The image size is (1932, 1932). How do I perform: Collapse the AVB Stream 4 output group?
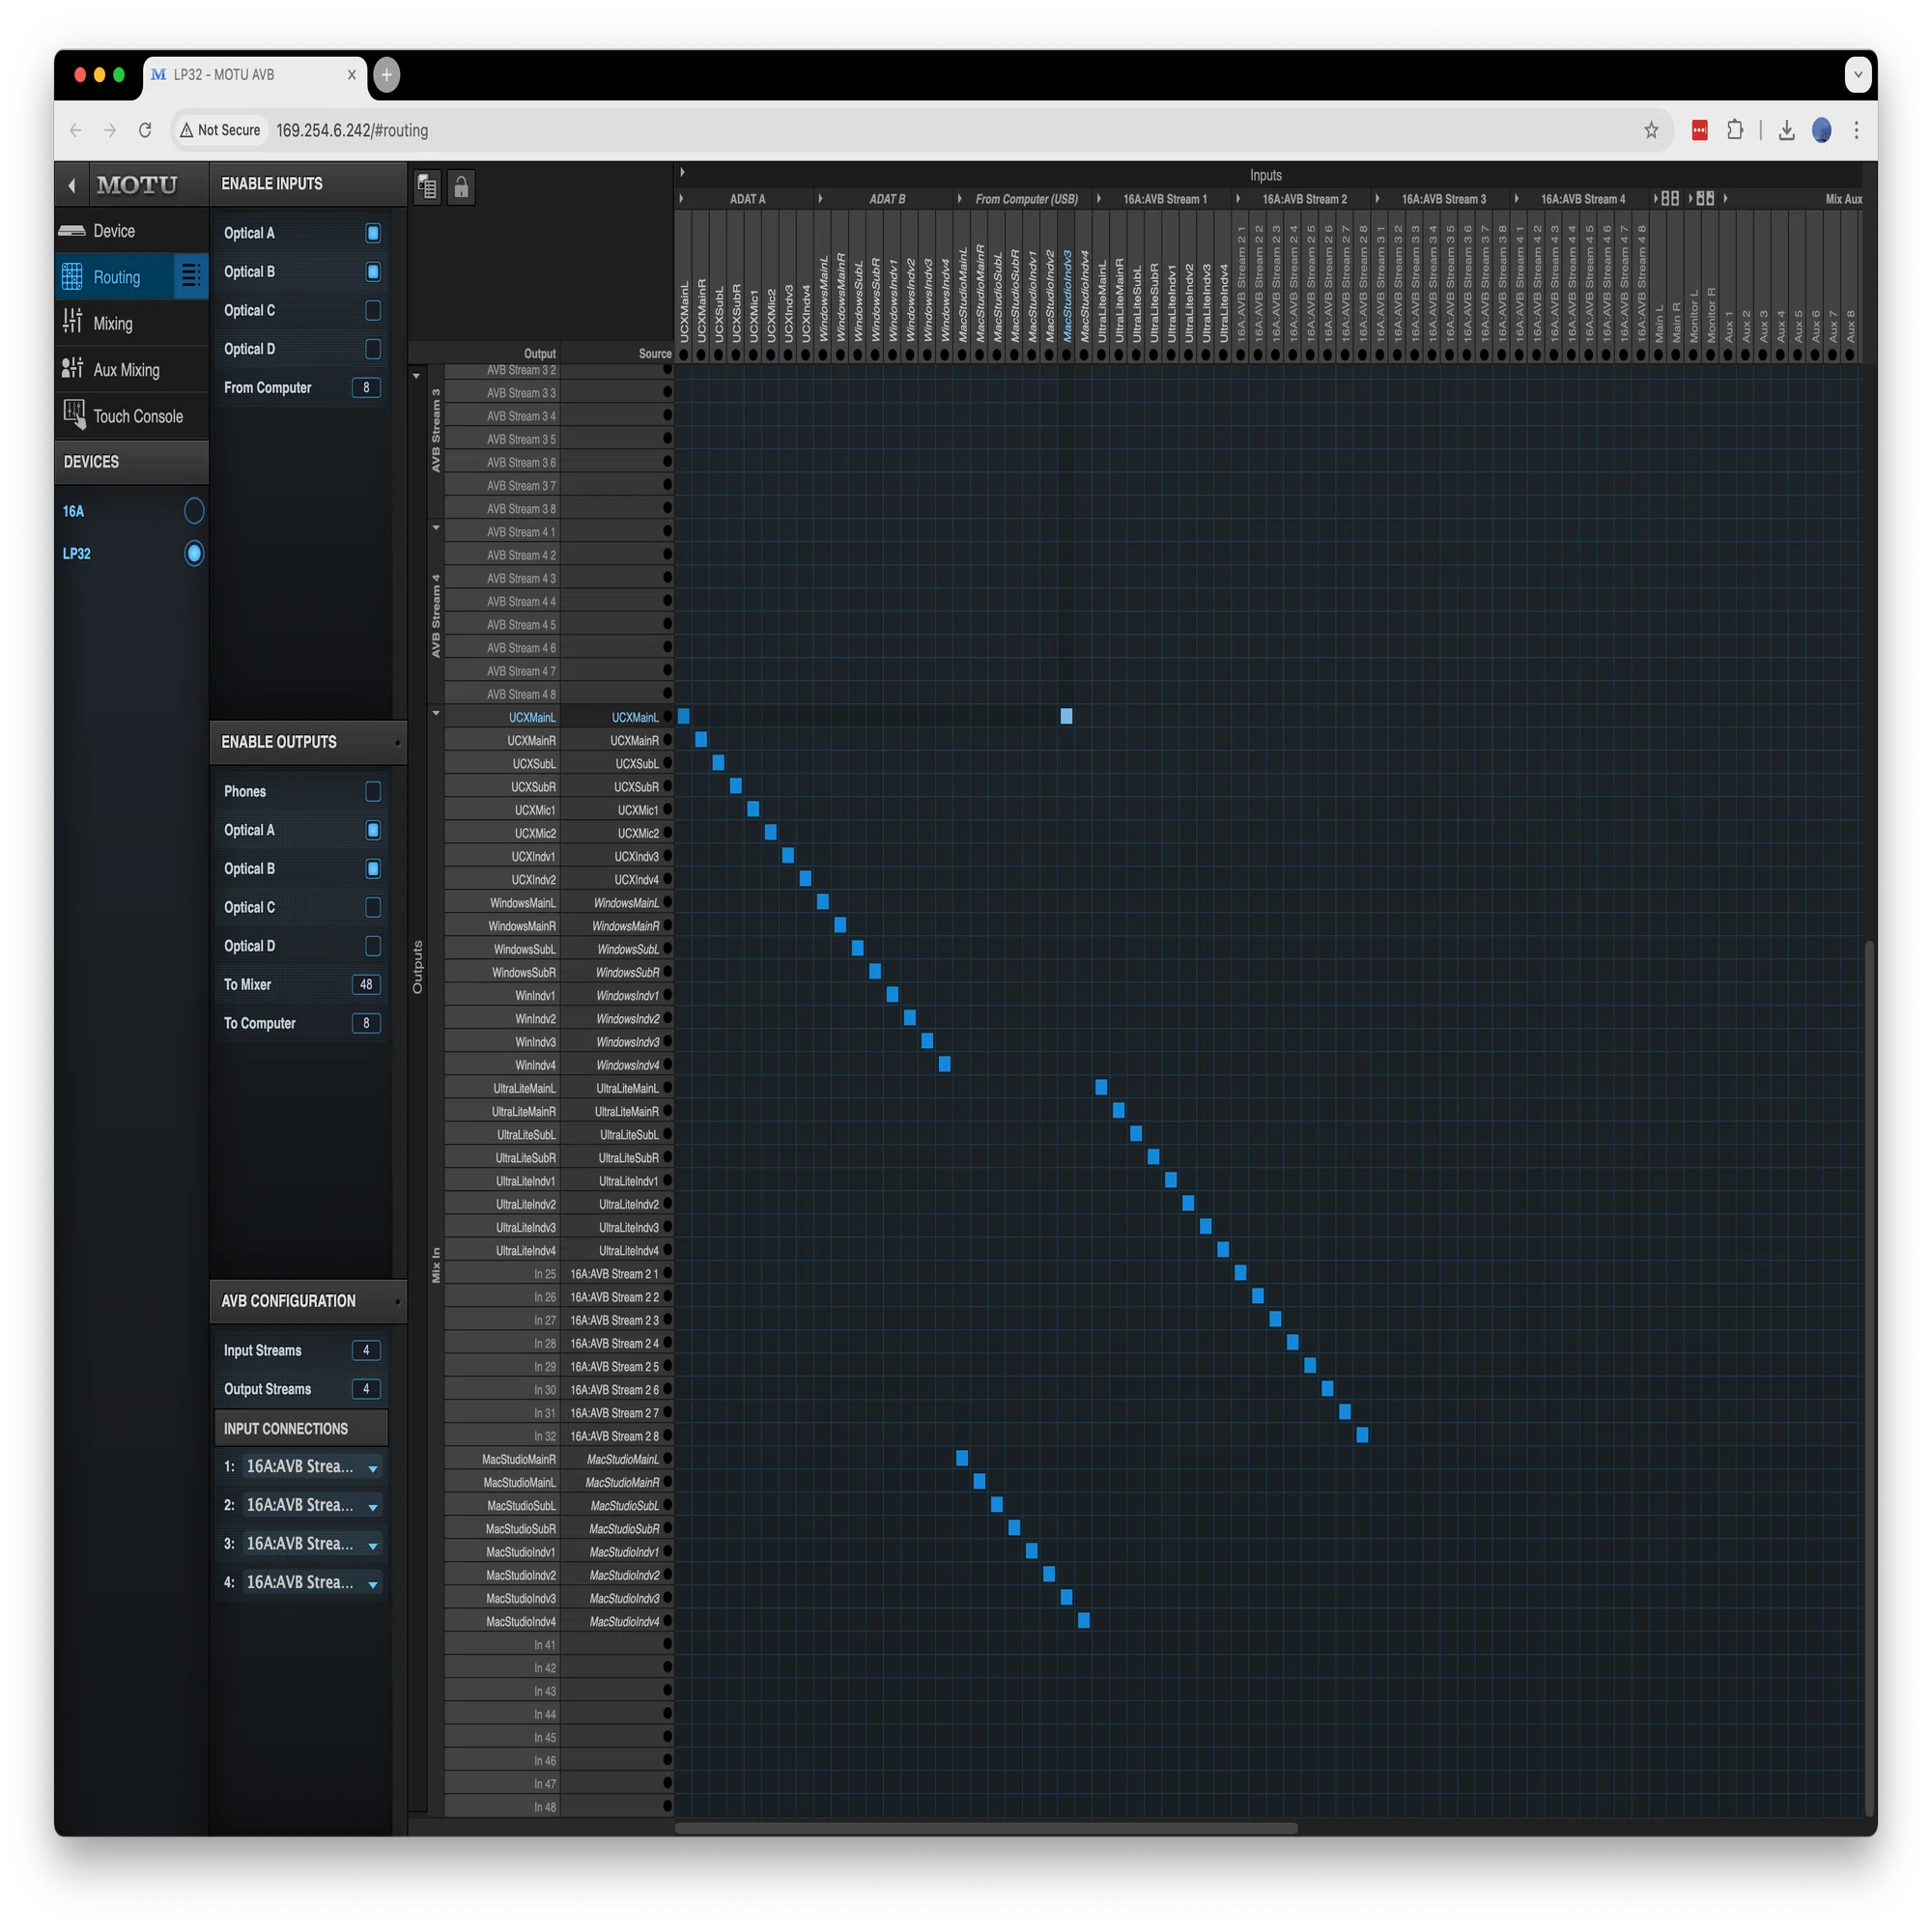(x=436, y=527)
